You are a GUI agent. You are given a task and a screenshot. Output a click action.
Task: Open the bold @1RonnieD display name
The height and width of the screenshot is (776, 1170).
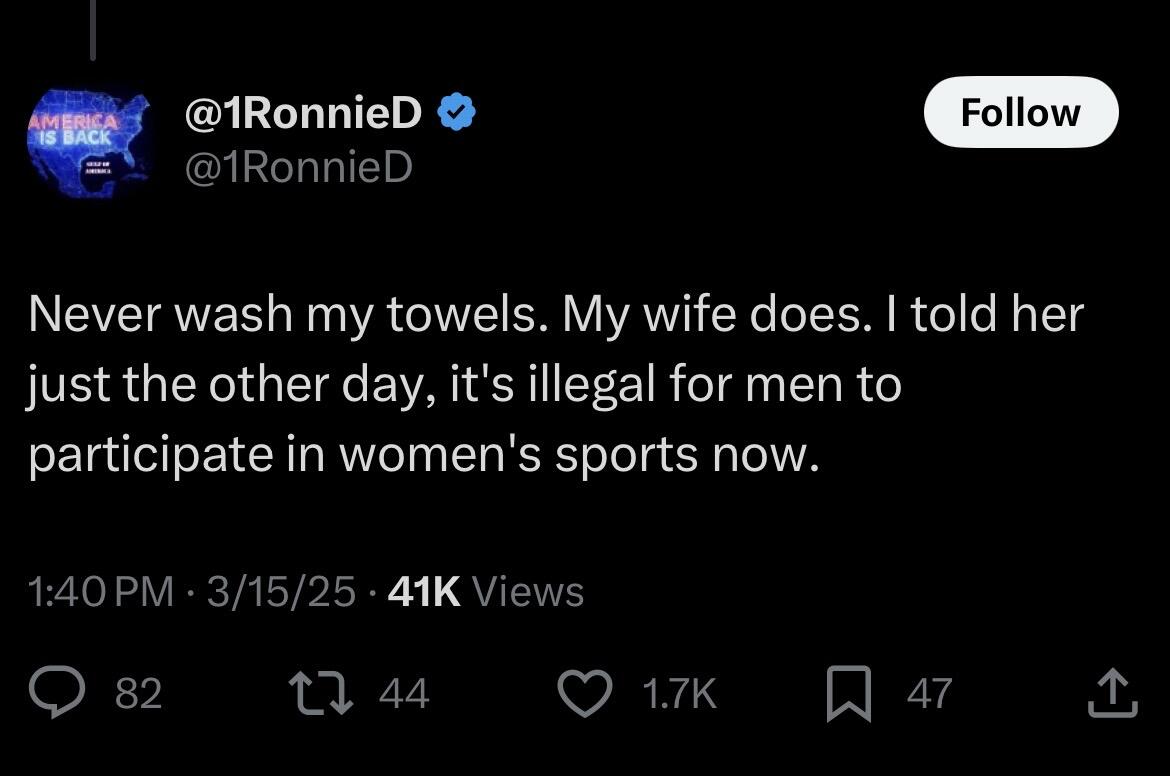click(303, 113)
